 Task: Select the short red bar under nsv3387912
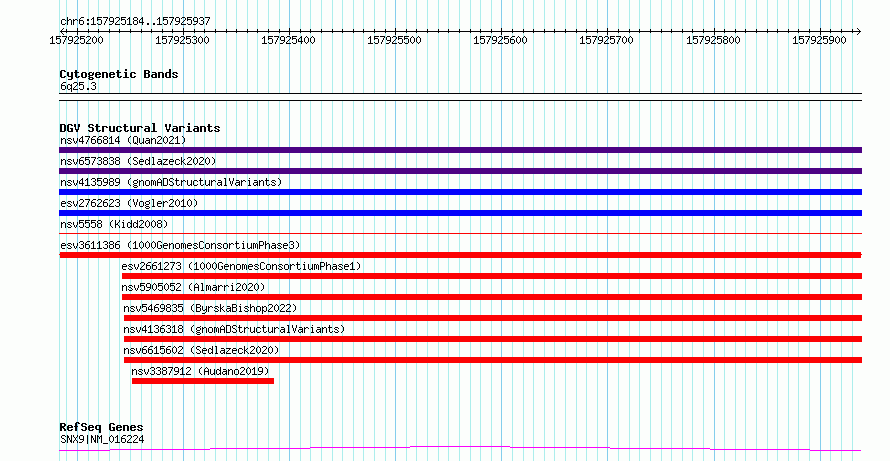coord(203,381)
